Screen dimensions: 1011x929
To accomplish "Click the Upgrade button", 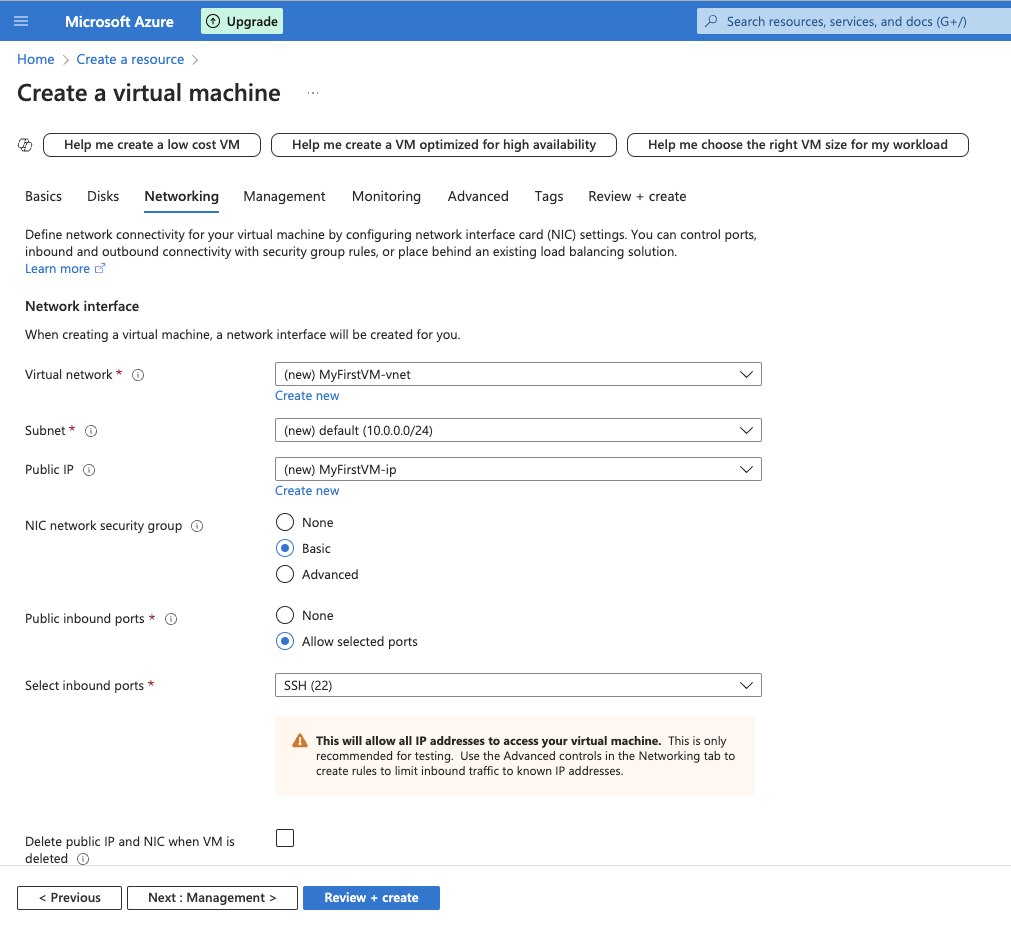I will [242, 21].
